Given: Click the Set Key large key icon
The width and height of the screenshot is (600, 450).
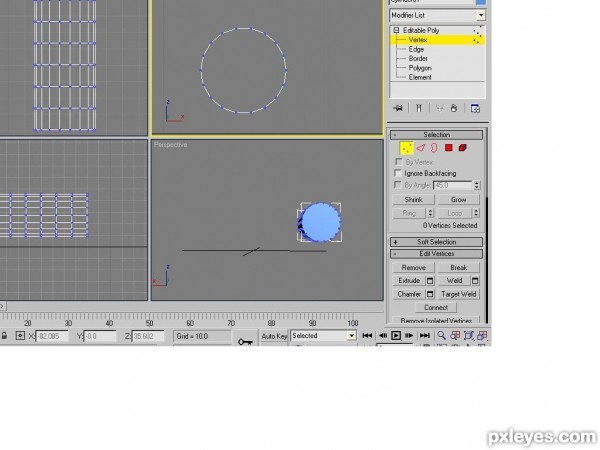Looking at the screenshot, I should [245, 341].
